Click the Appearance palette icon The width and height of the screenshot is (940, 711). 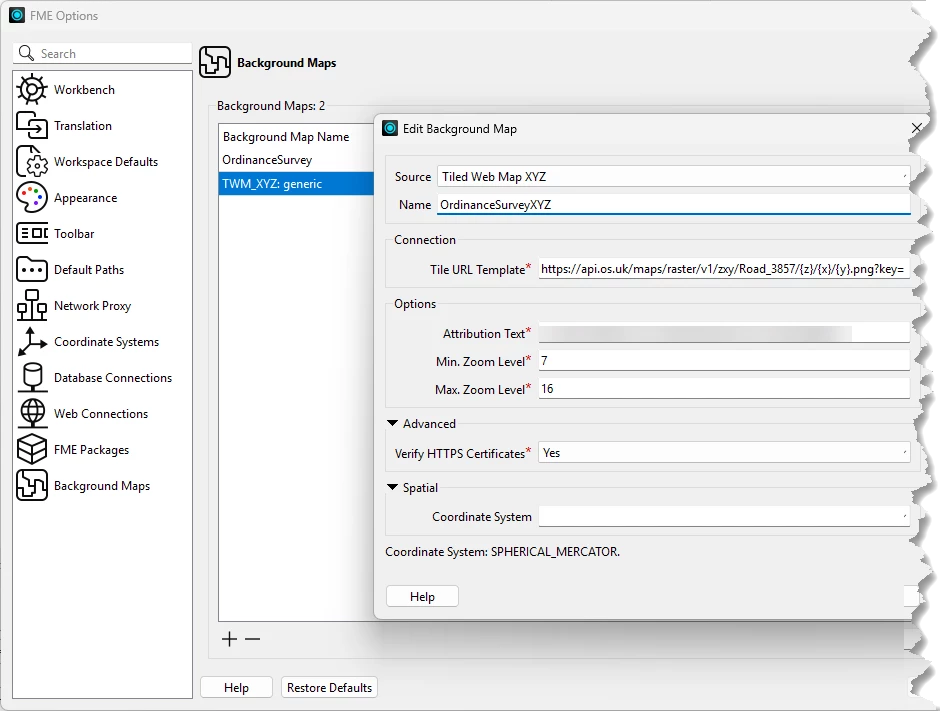coord(32,198)
